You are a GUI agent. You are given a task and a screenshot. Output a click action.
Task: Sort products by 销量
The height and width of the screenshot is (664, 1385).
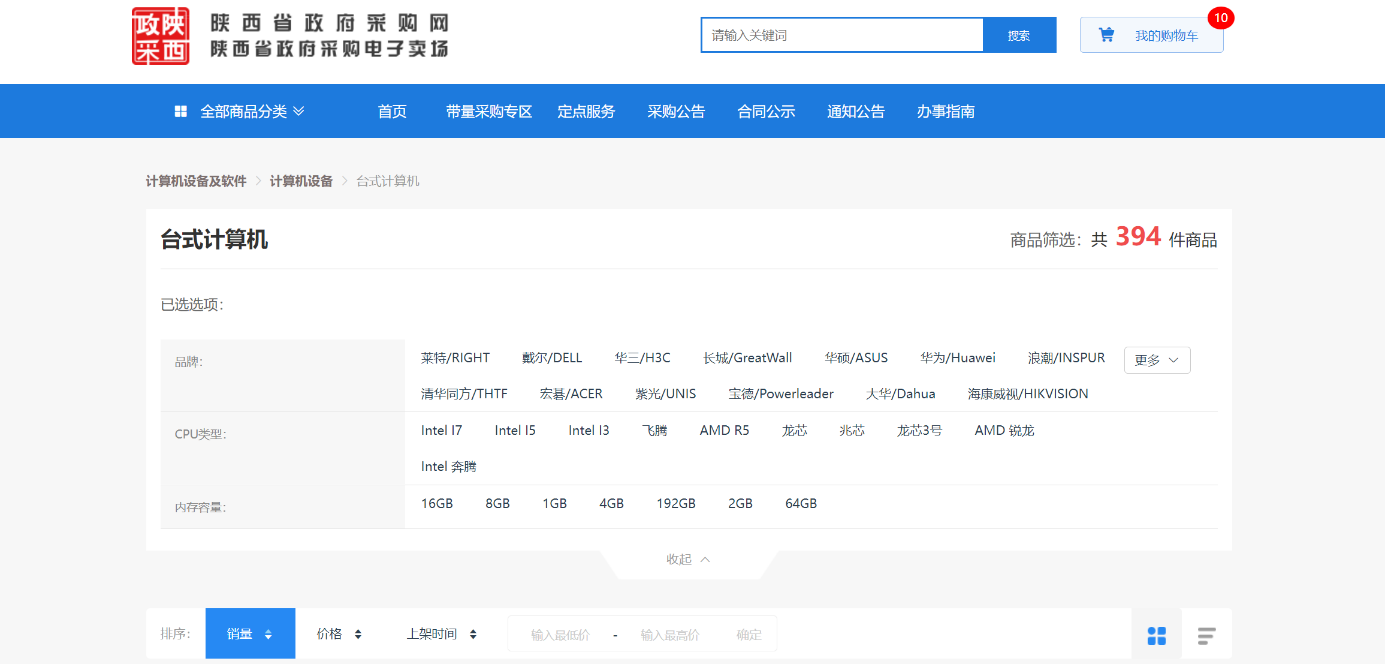click(x=250, y=634)
